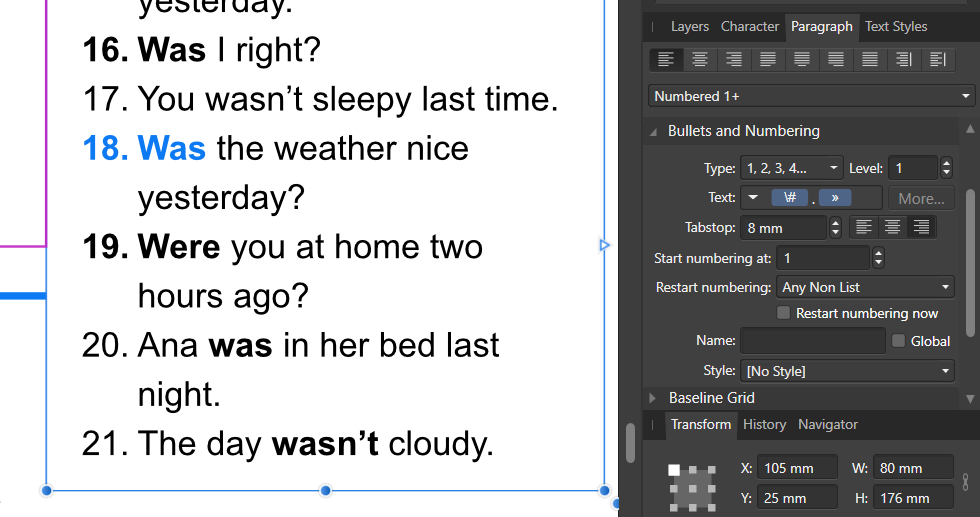Open the Numbered 1+ paragraph style dropdown
980x517 pixels.
point(811,96)
